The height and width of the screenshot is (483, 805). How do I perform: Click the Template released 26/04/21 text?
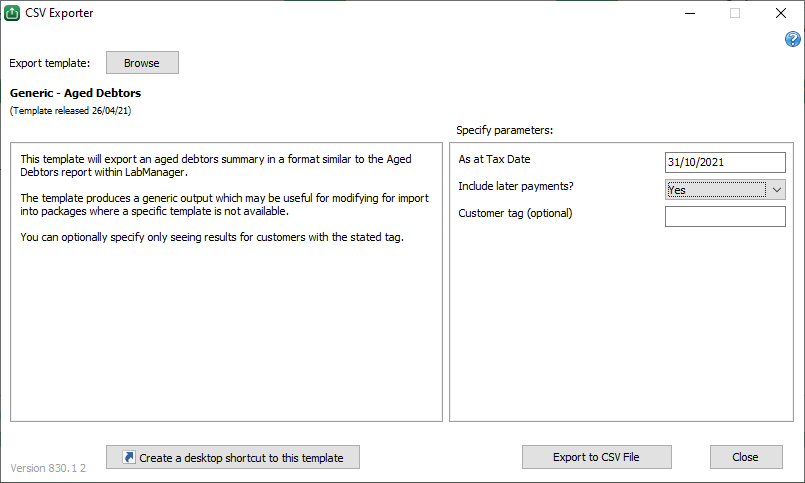pos(70,111)
